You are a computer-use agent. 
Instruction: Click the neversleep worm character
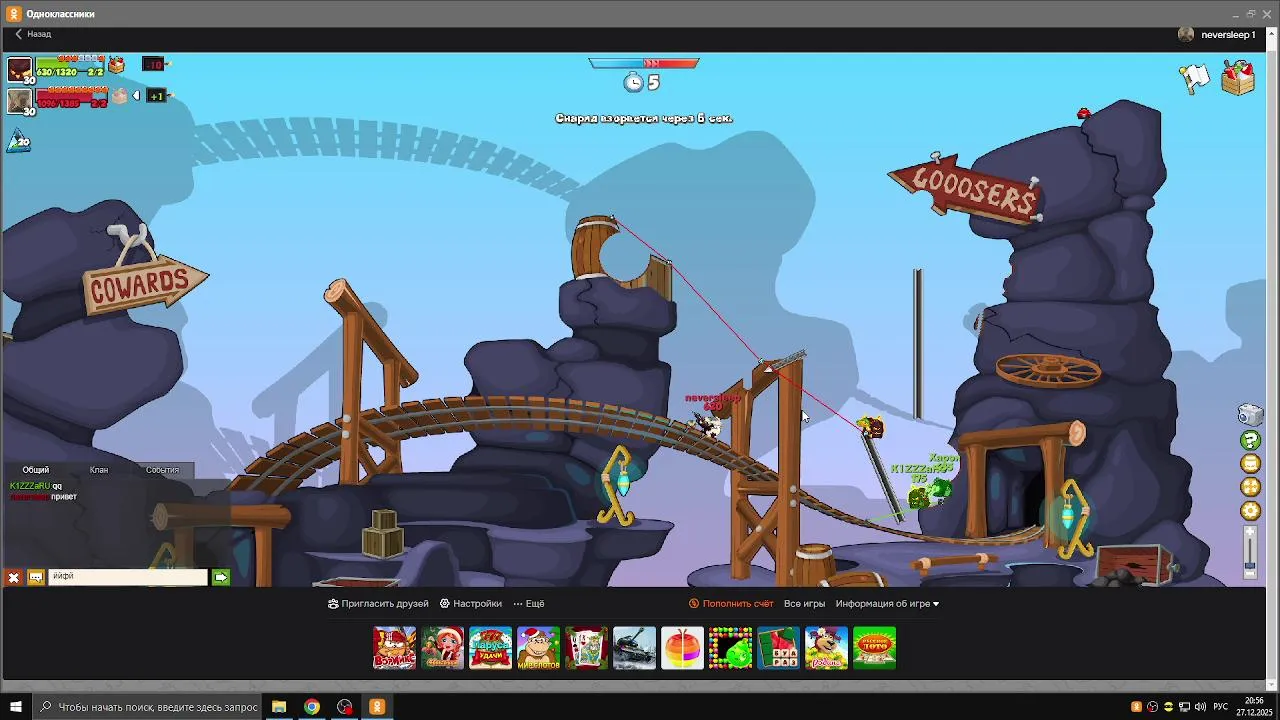[x=709, y=426]
